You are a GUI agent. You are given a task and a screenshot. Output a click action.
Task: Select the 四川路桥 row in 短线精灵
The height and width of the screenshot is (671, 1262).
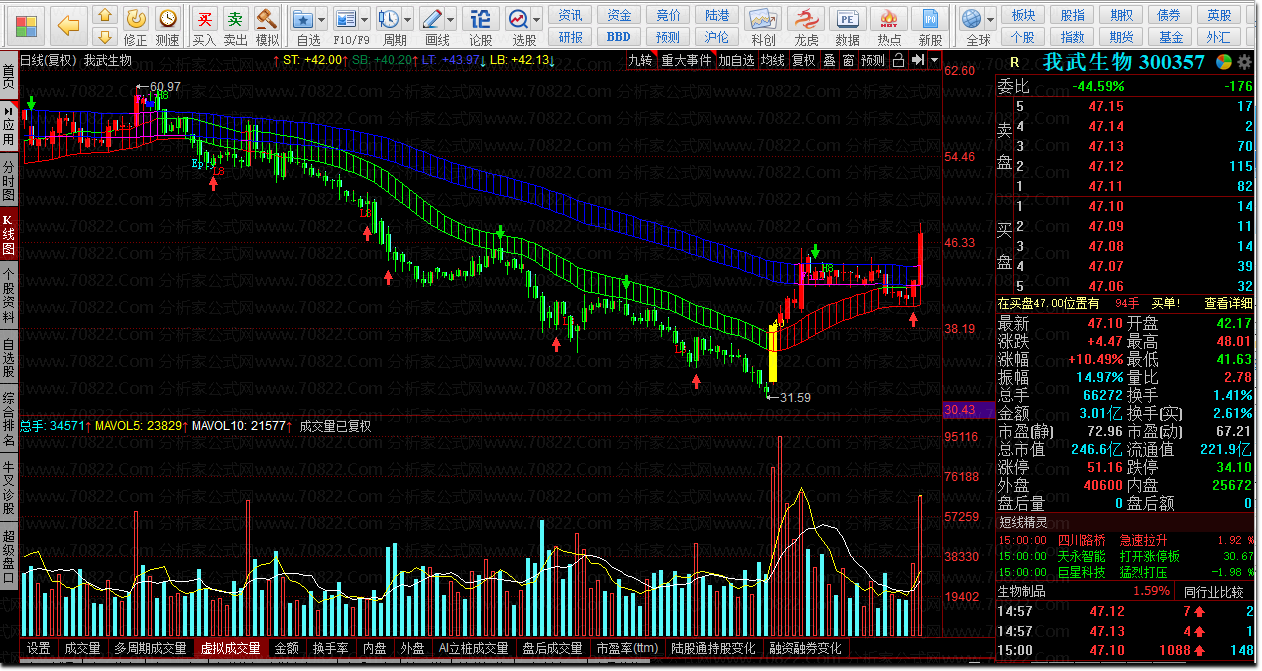pos(1126,540)
